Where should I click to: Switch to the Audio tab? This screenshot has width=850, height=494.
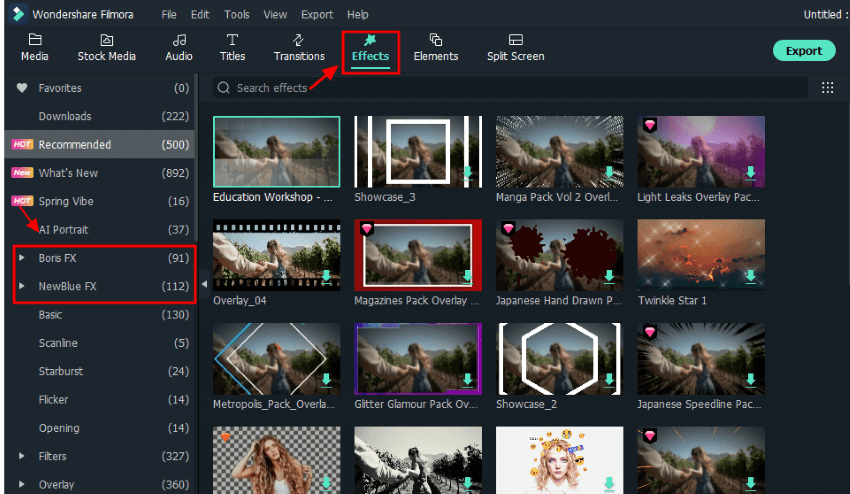pos(179,48)
